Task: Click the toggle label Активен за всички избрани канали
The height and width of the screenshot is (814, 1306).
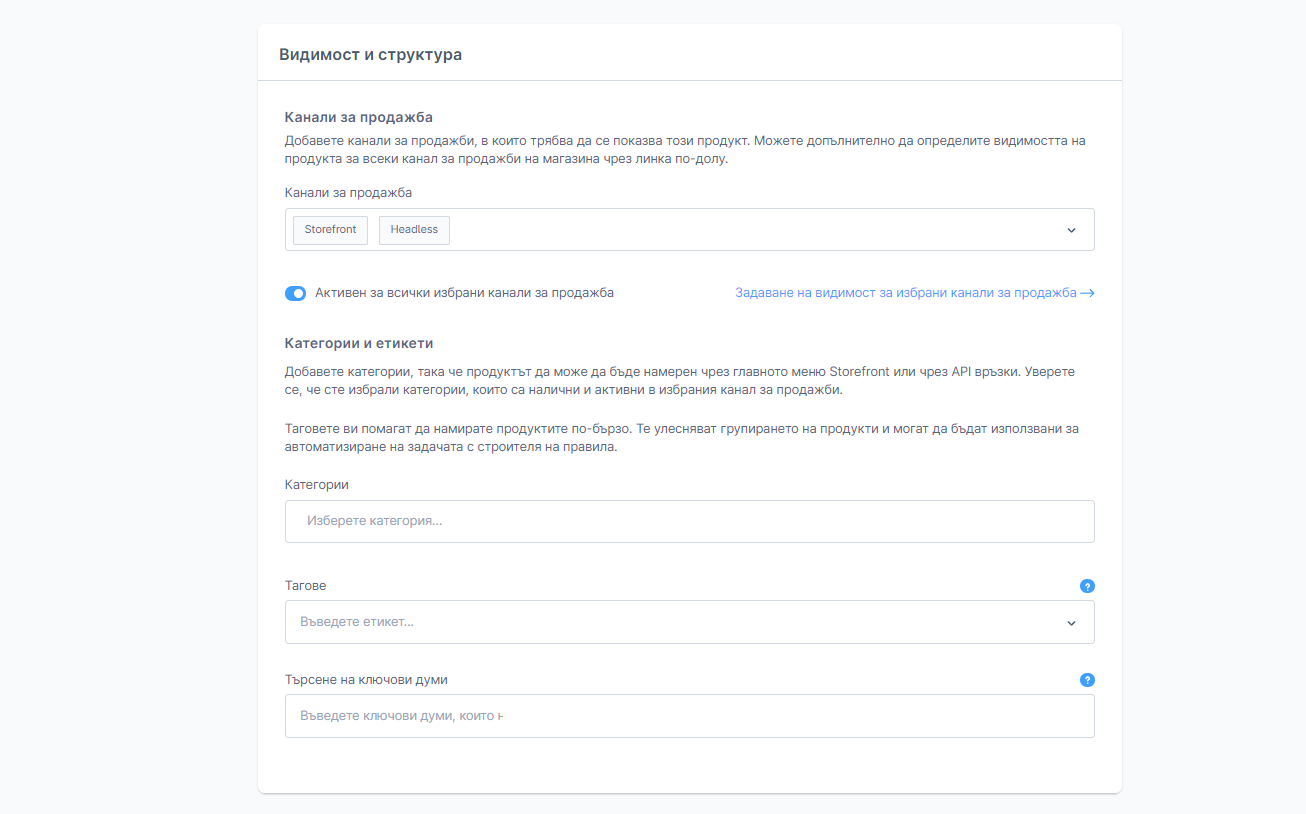Action: click(x=464, y=293)
